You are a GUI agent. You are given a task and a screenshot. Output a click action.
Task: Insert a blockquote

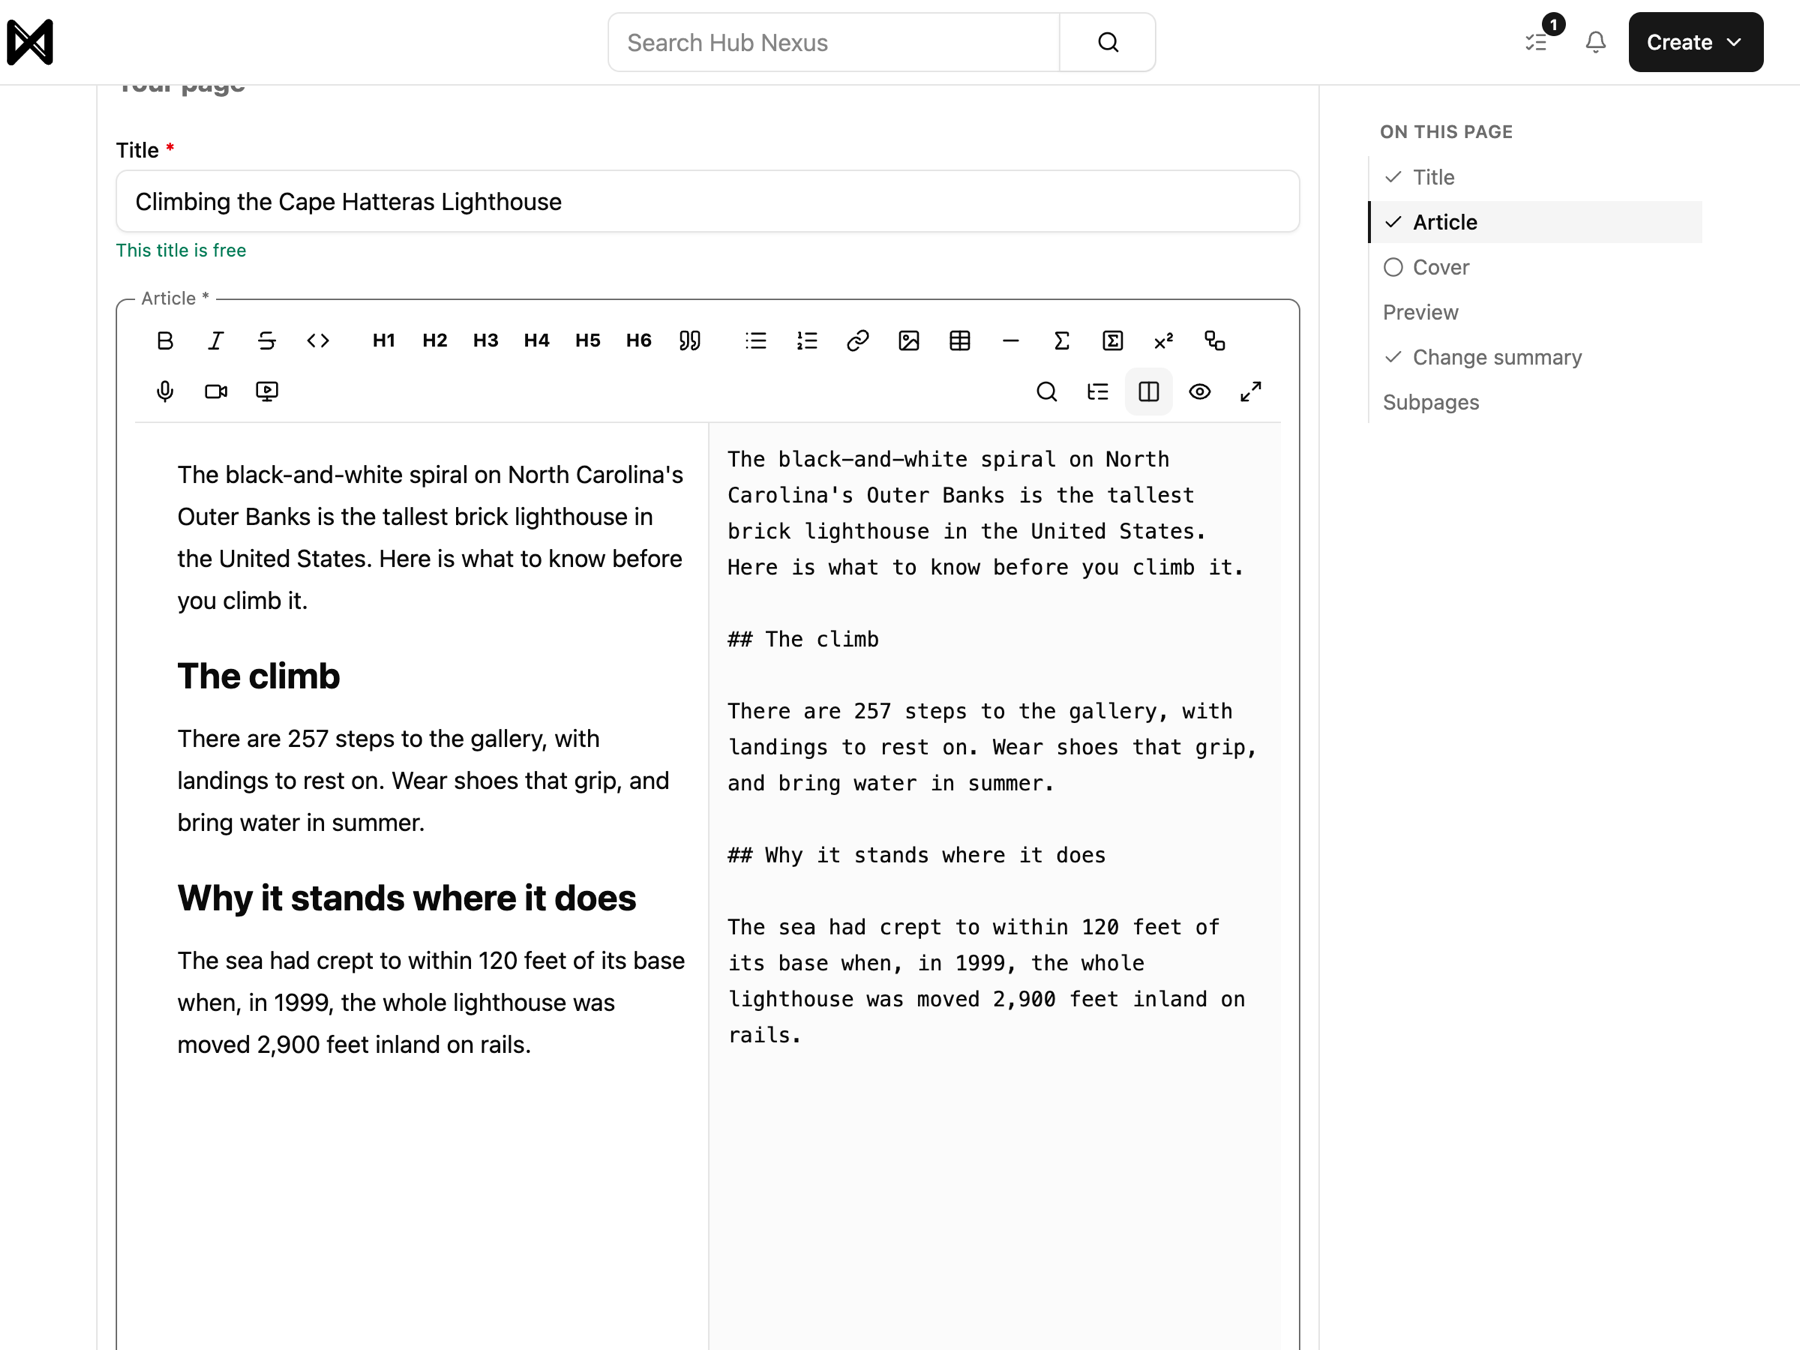pos(690,341)
